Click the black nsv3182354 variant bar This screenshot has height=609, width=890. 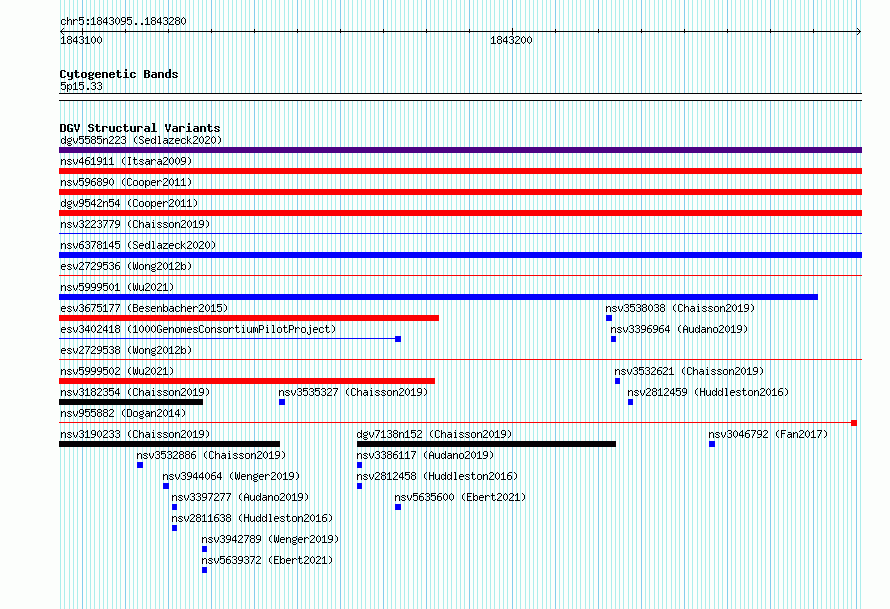click(131, 402)
